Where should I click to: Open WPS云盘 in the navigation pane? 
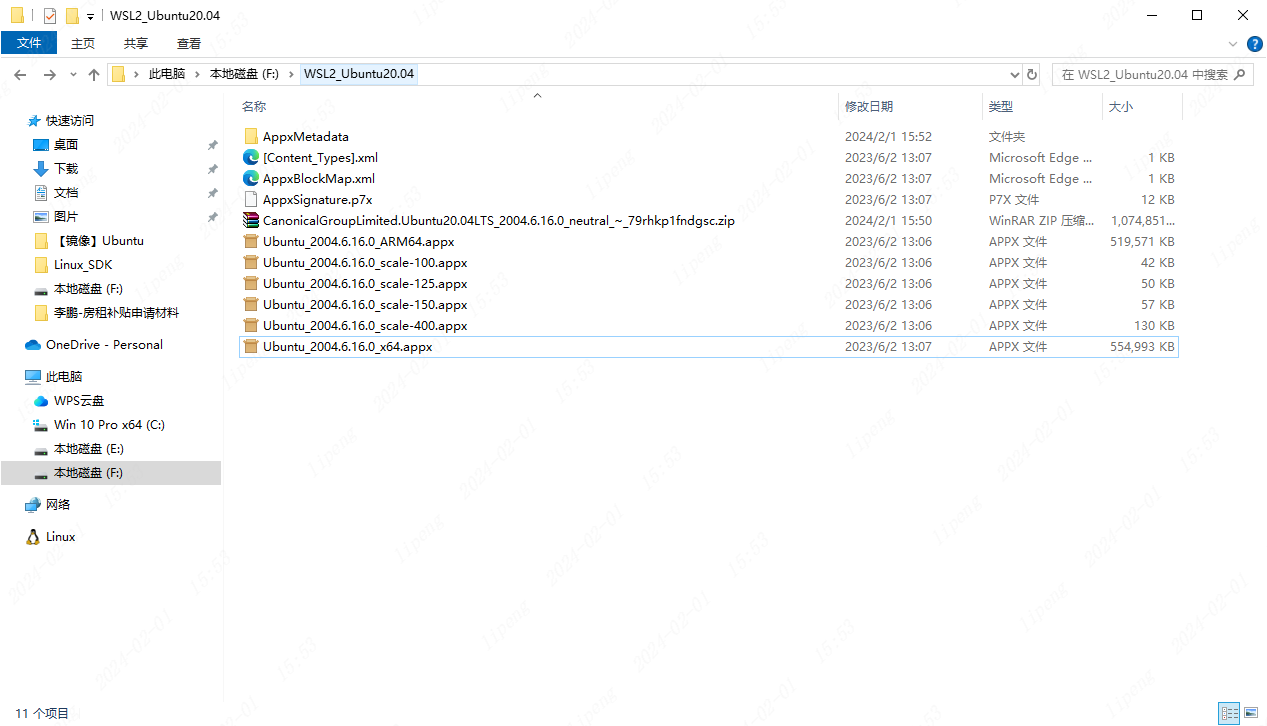click(x=79, y=400)
